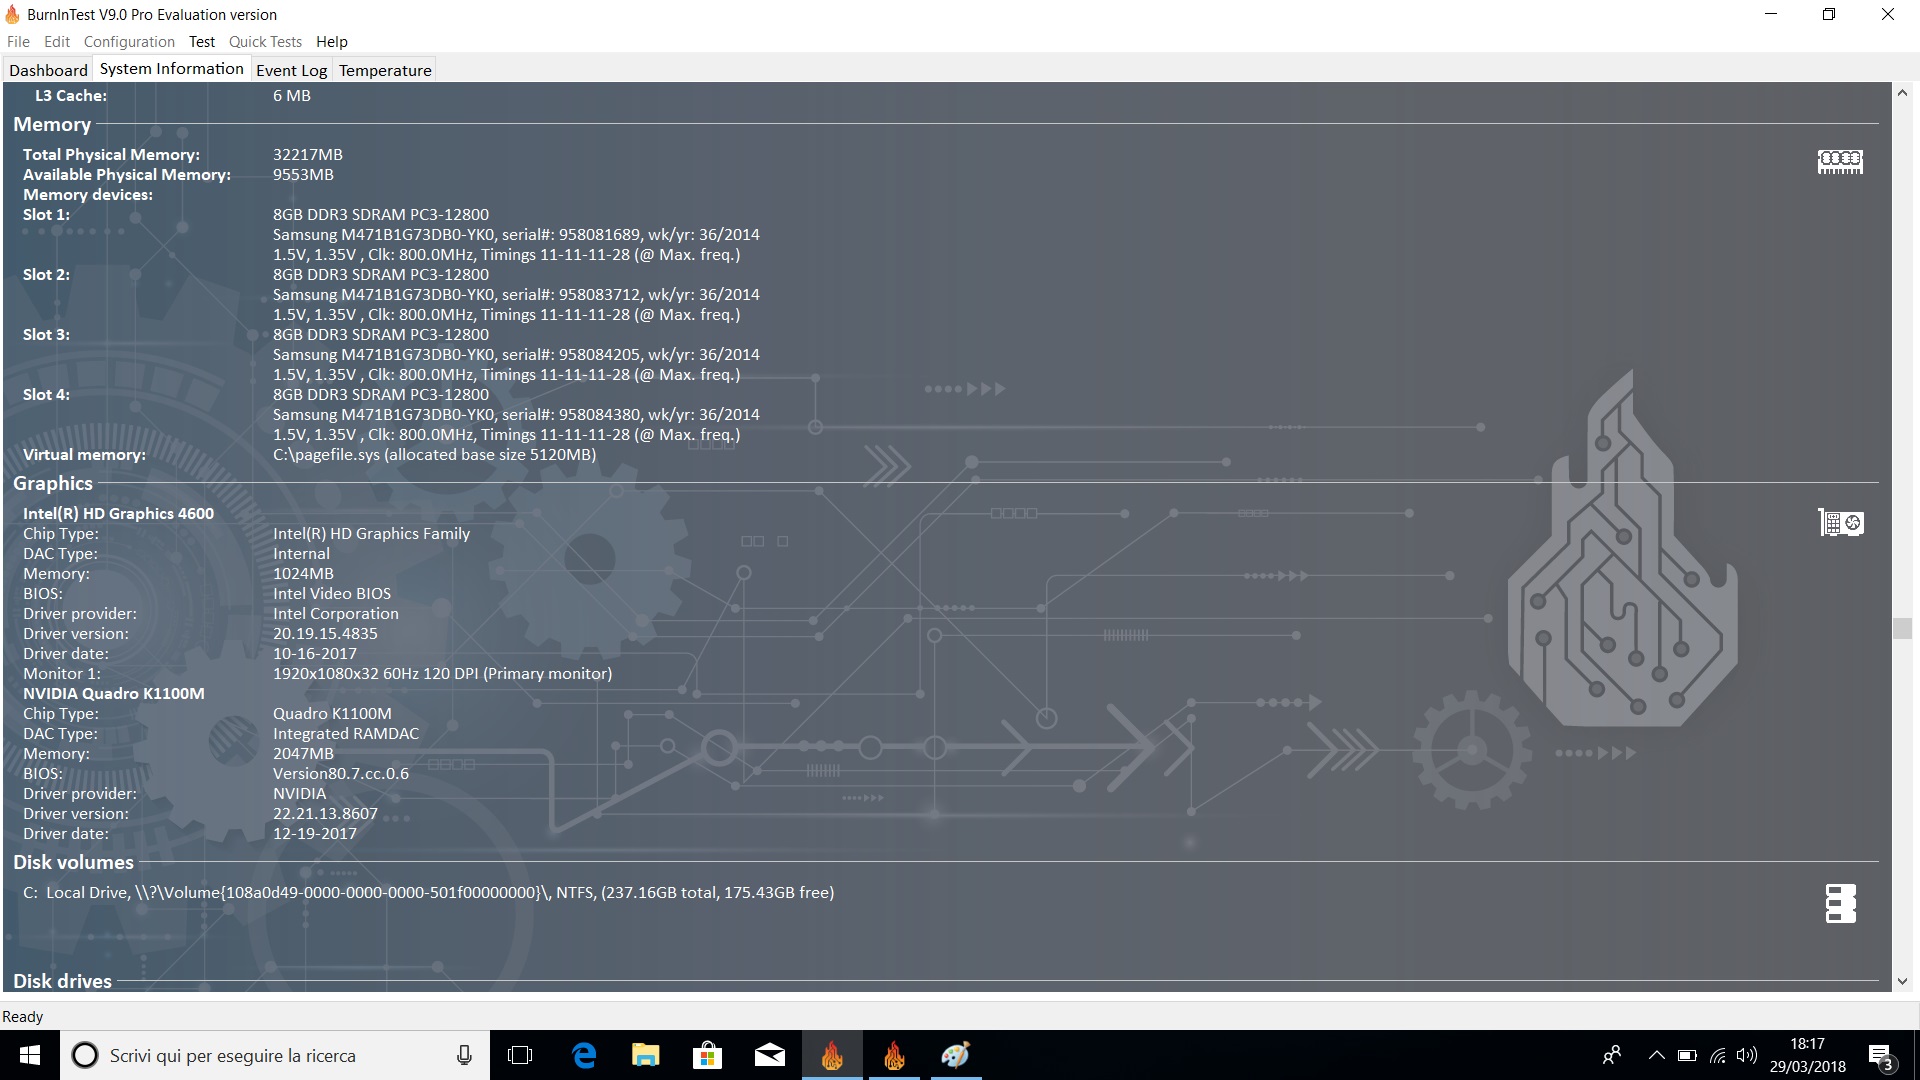Click the scrollbar down arrow
Image resolution: width=1920 pixels, height=1080 pixels.
click(1902, 982)
